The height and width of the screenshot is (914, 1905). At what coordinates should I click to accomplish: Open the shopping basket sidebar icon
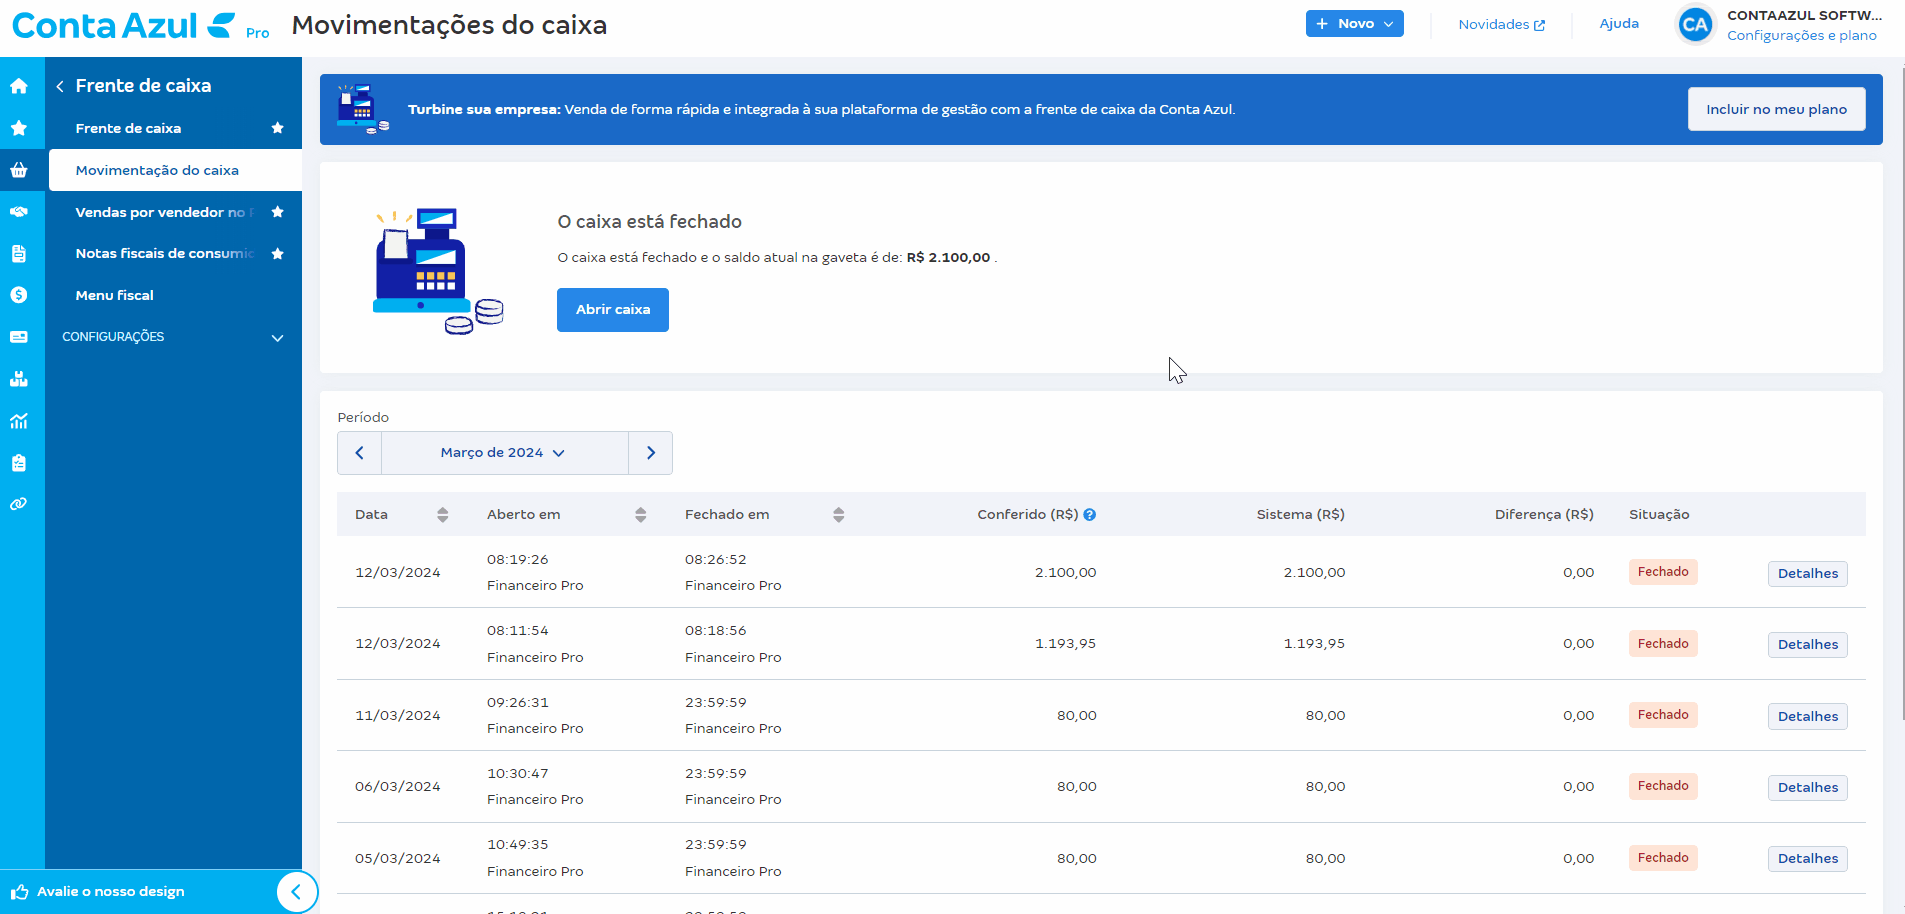click(x=19, y=170)
